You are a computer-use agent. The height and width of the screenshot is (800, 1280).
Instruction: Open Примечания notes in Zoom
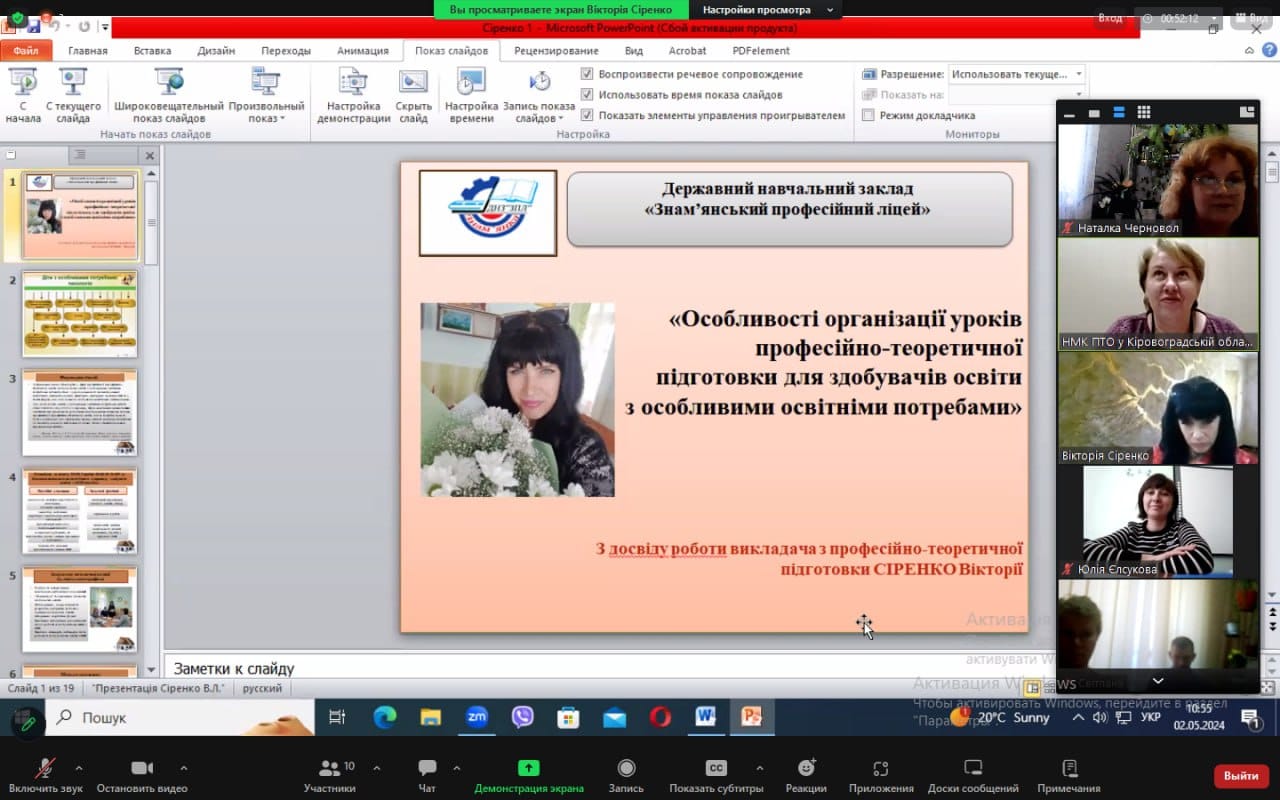pyautogui.click(x=1068, y=775)
